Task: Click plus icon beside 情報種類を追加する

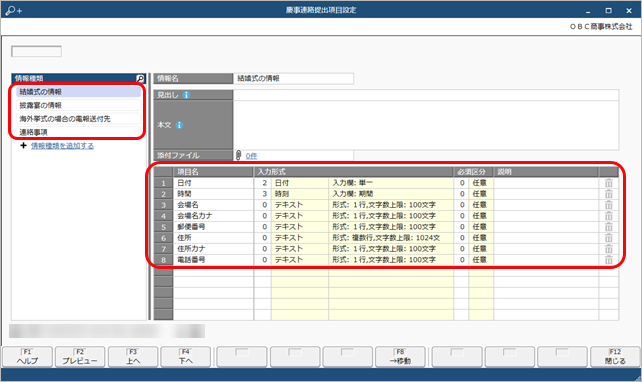Action: pos(23,146)
